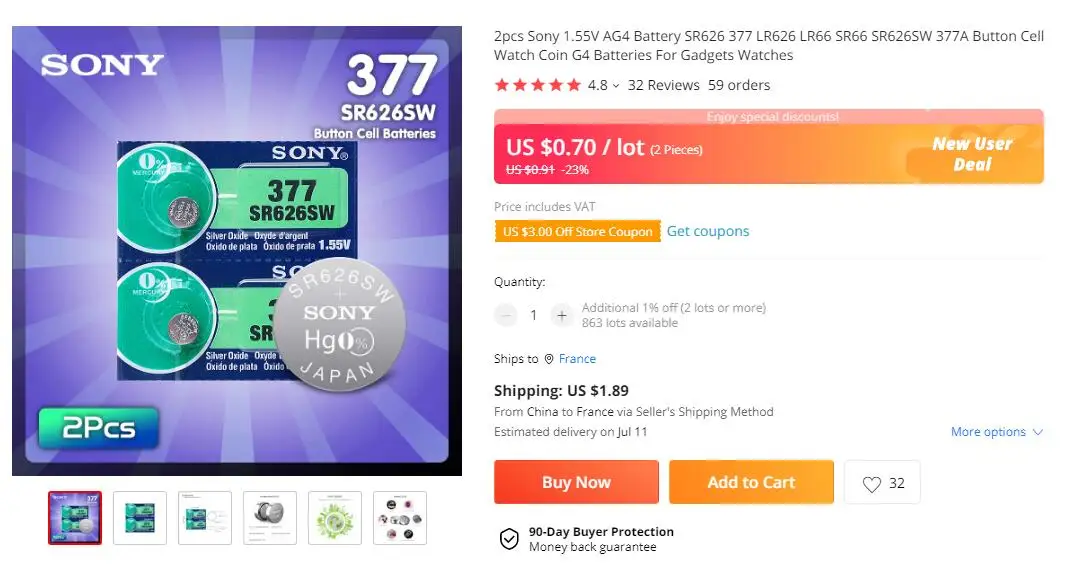The image size is (1066, 572).
Task: Click the quantity input field showing 1
Action: tap(534, 315)
